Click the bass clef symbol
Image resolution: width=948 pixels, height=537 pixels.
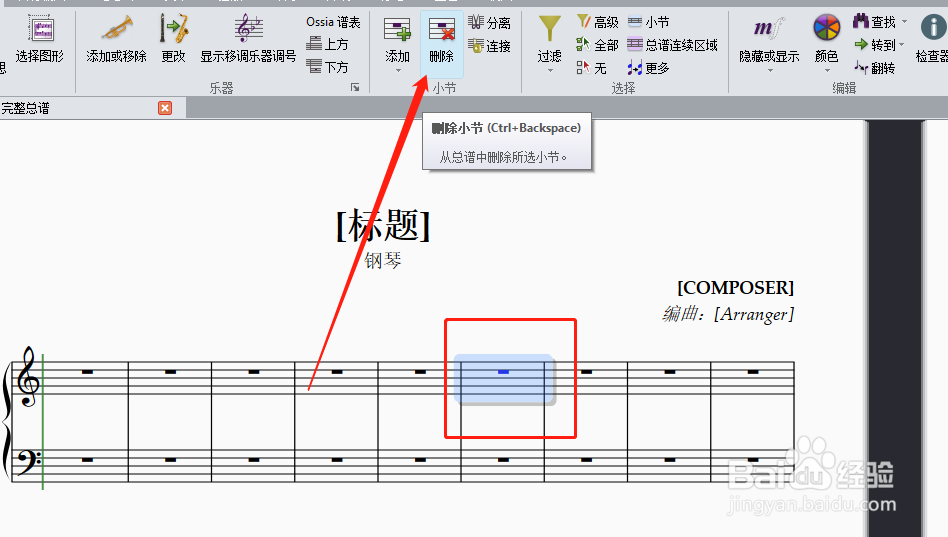29,463
